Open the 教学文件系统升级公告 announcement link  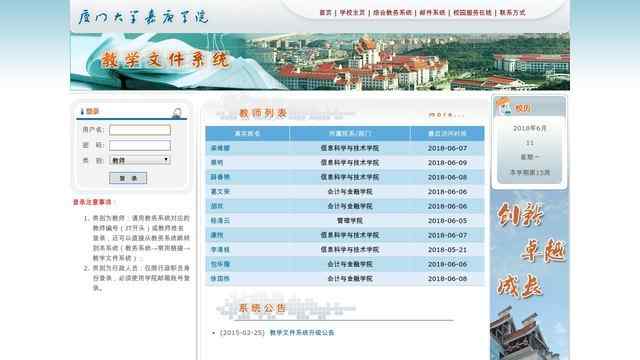click(x=302, y=333)
